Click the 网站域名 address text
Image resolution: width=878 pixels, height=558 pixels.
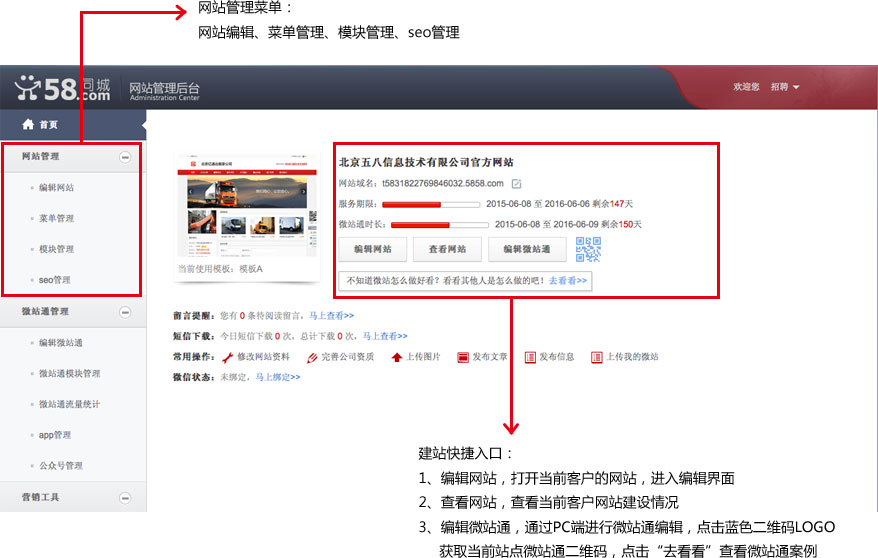coord(443,184)
